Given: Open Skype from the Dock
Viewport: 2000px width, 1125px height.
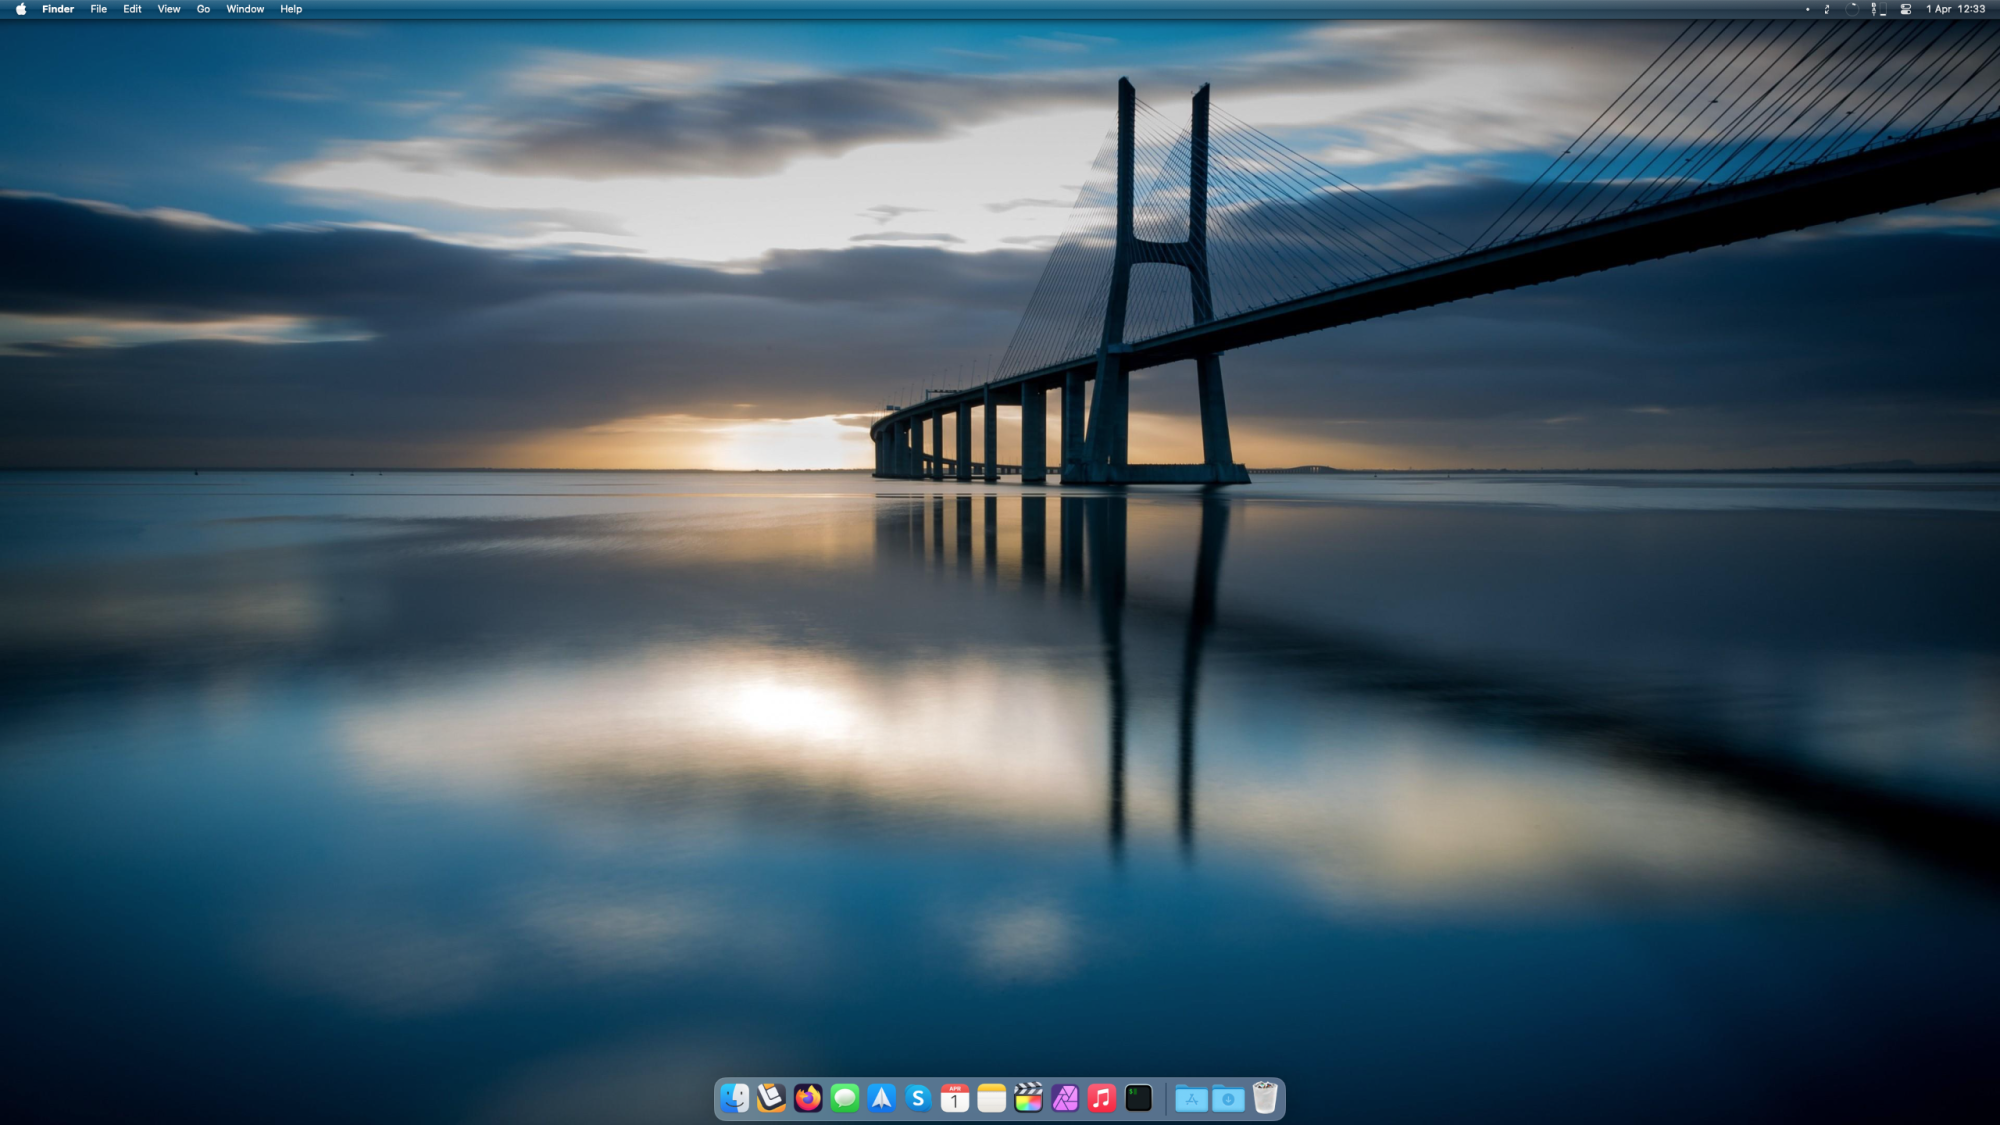Looking at the screenshot, I should pos(918,1098).
